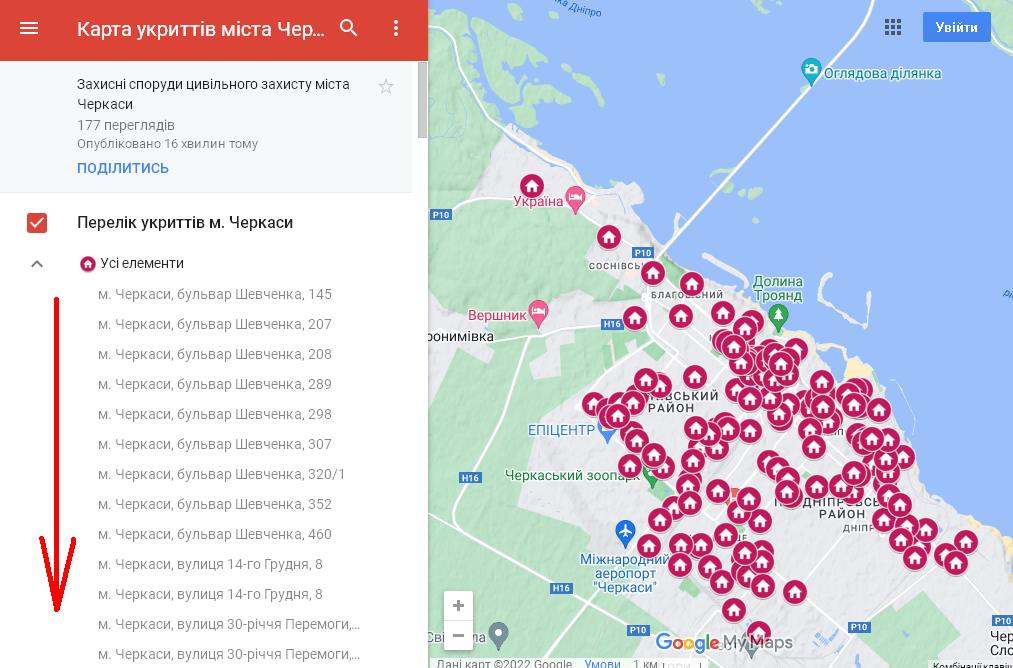Select бульвар Шевченка, 320/1 entry
Screen dimensions: 1013x668
[221, 474]
